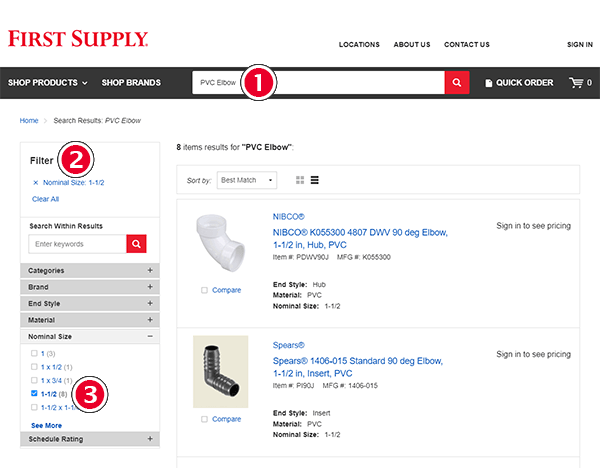
Task: Uncheck the 1-1/2 size checkbox
Action: 34,393
